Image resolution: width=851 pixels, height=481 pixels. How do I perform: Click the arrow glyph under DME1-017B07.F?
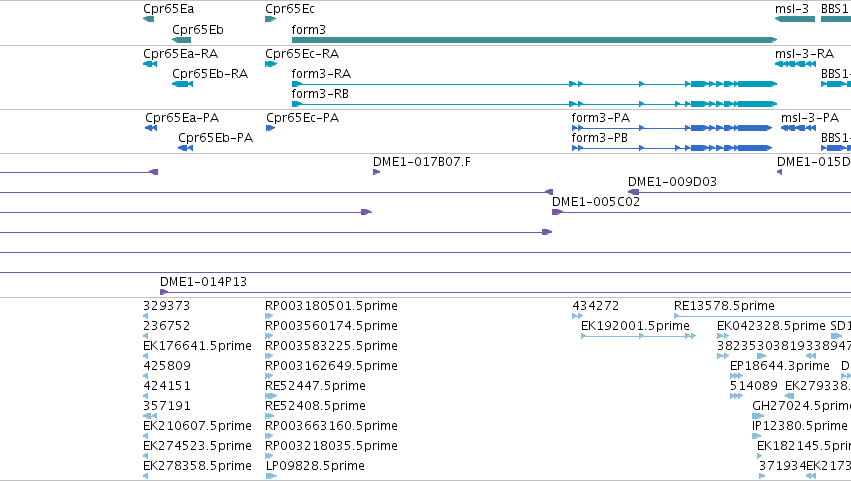pos(377,172)
